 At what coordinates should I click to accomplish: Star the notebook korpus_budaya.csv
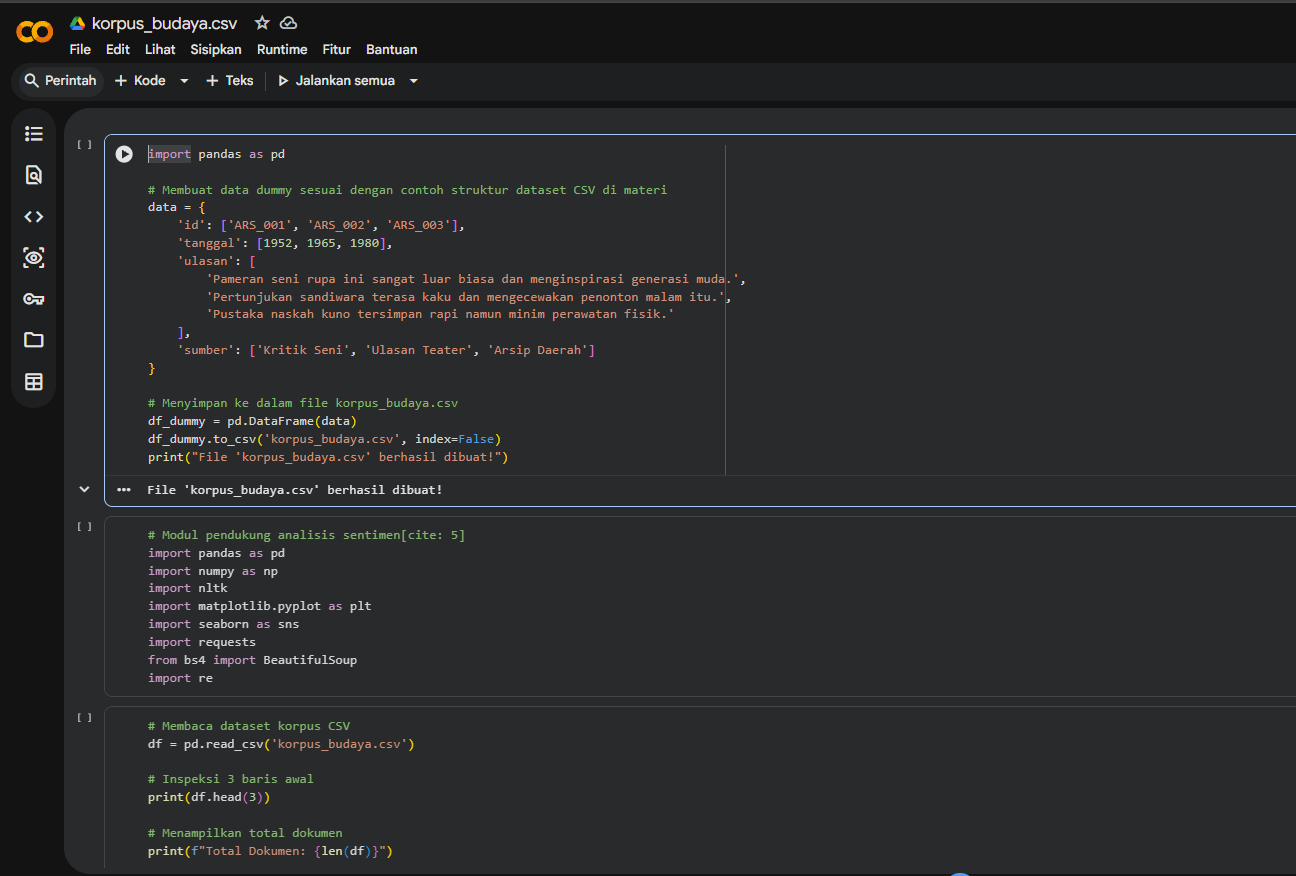(x=262, y=23)
